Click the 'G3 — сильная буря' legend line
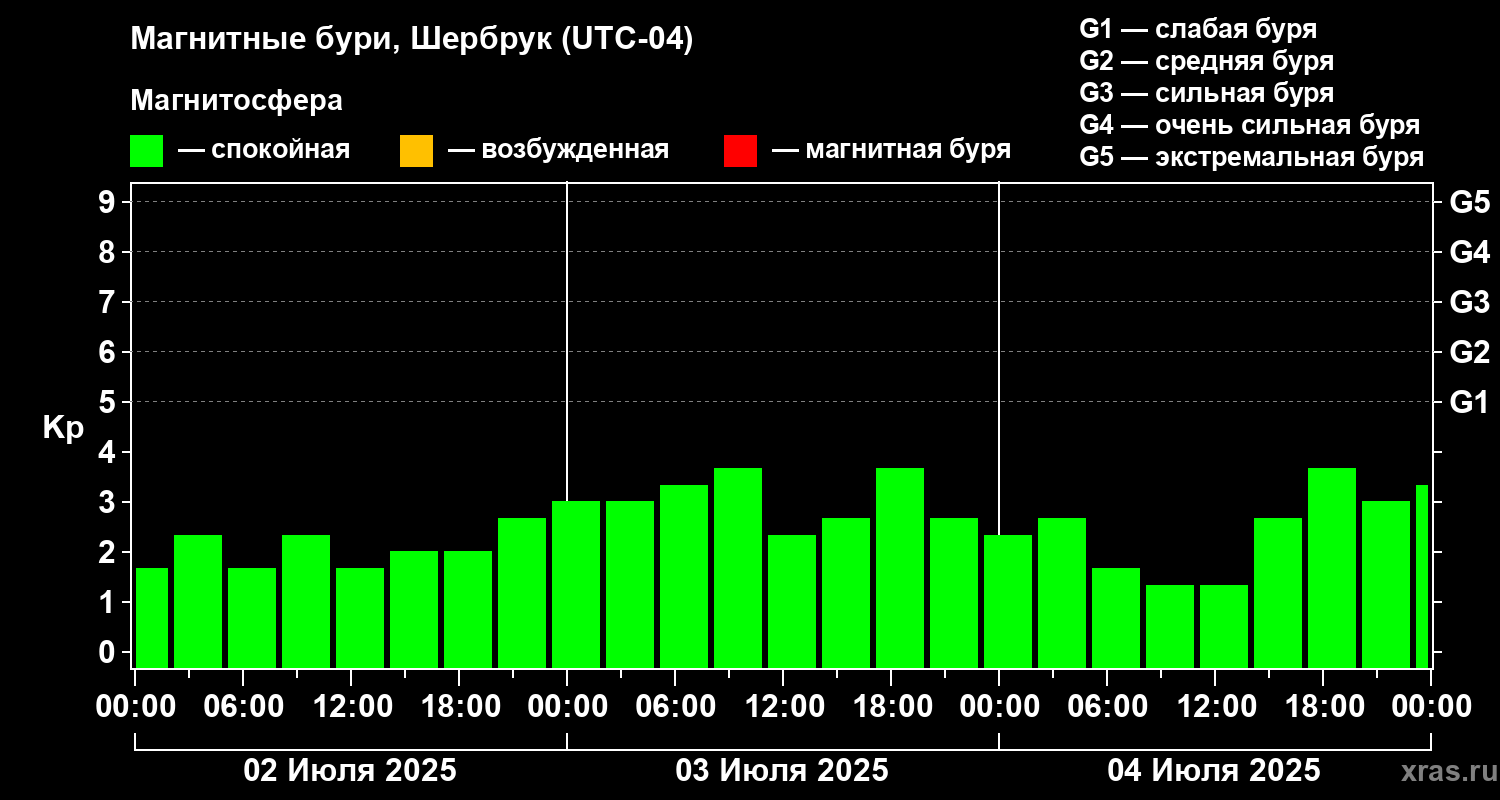The height and width of the screenshot is (800, 1500). (1206, 93)
